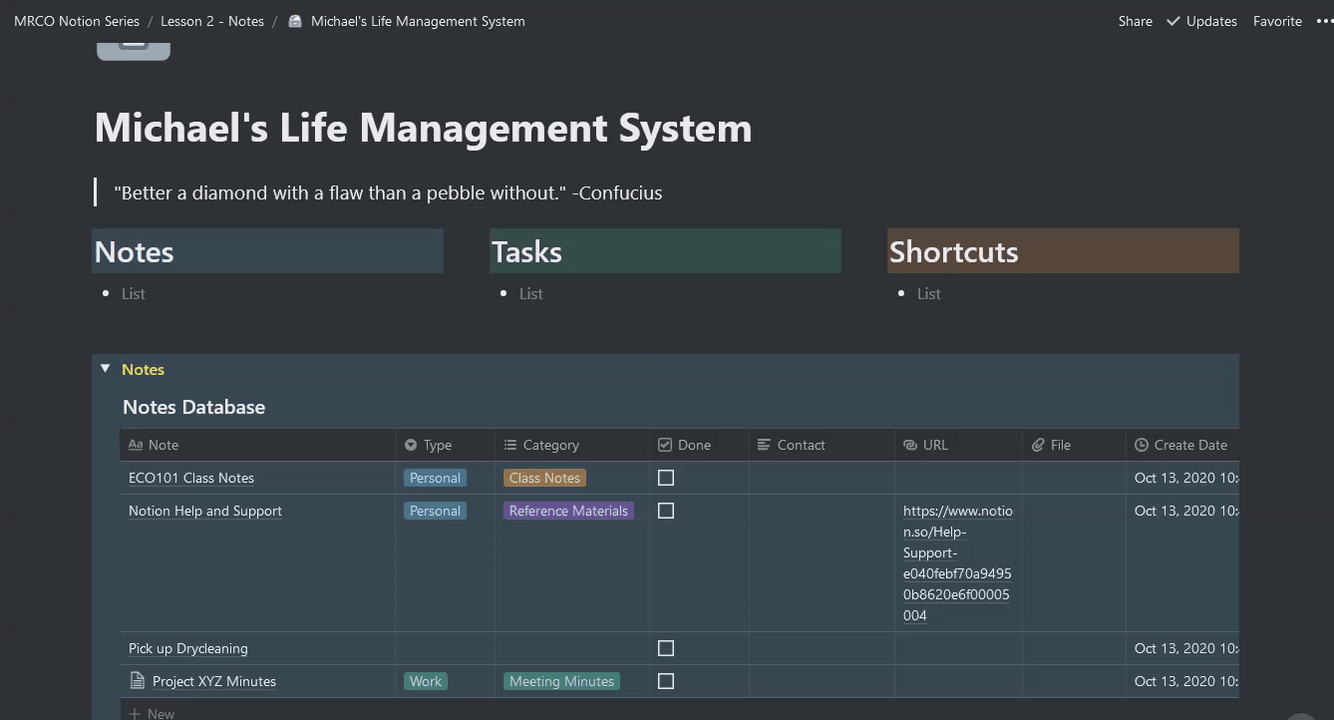
Task: Check Done for ECO101 Class Notes
Action: pos(666,478)
